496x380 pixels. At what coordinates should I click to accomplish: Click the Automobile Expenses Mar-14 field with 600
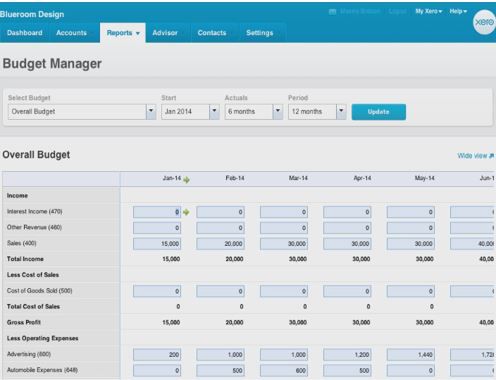pyautogui.click(x=284, y=371)
